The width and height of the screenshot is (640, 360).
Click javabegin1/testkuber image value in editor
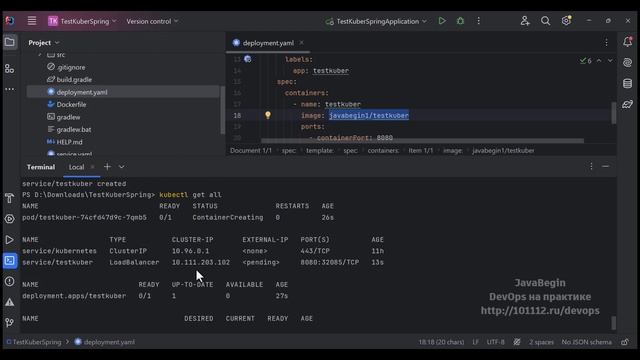tap(369, 116)
